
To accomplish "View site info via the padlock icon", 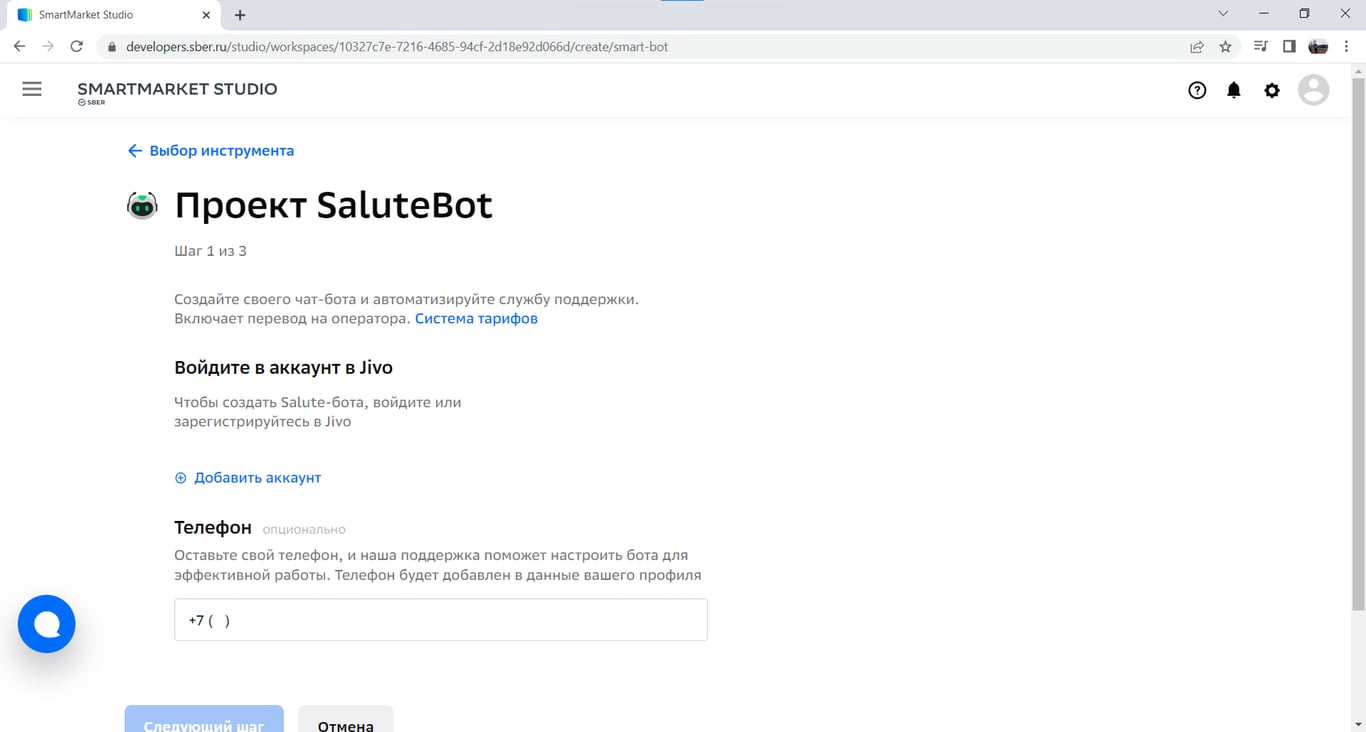I will (110, 46).
